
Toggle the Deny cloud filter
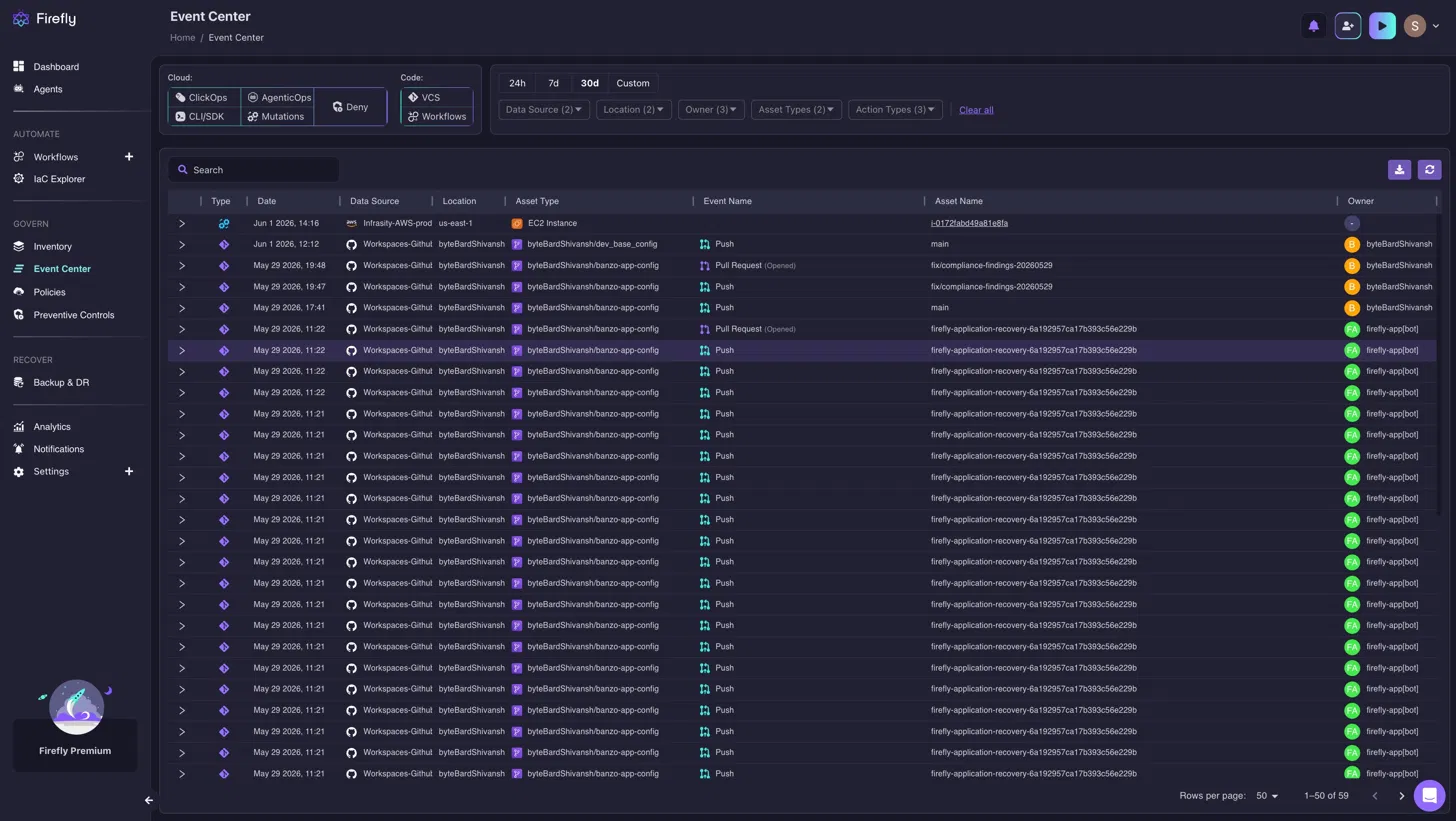[351, 107]
